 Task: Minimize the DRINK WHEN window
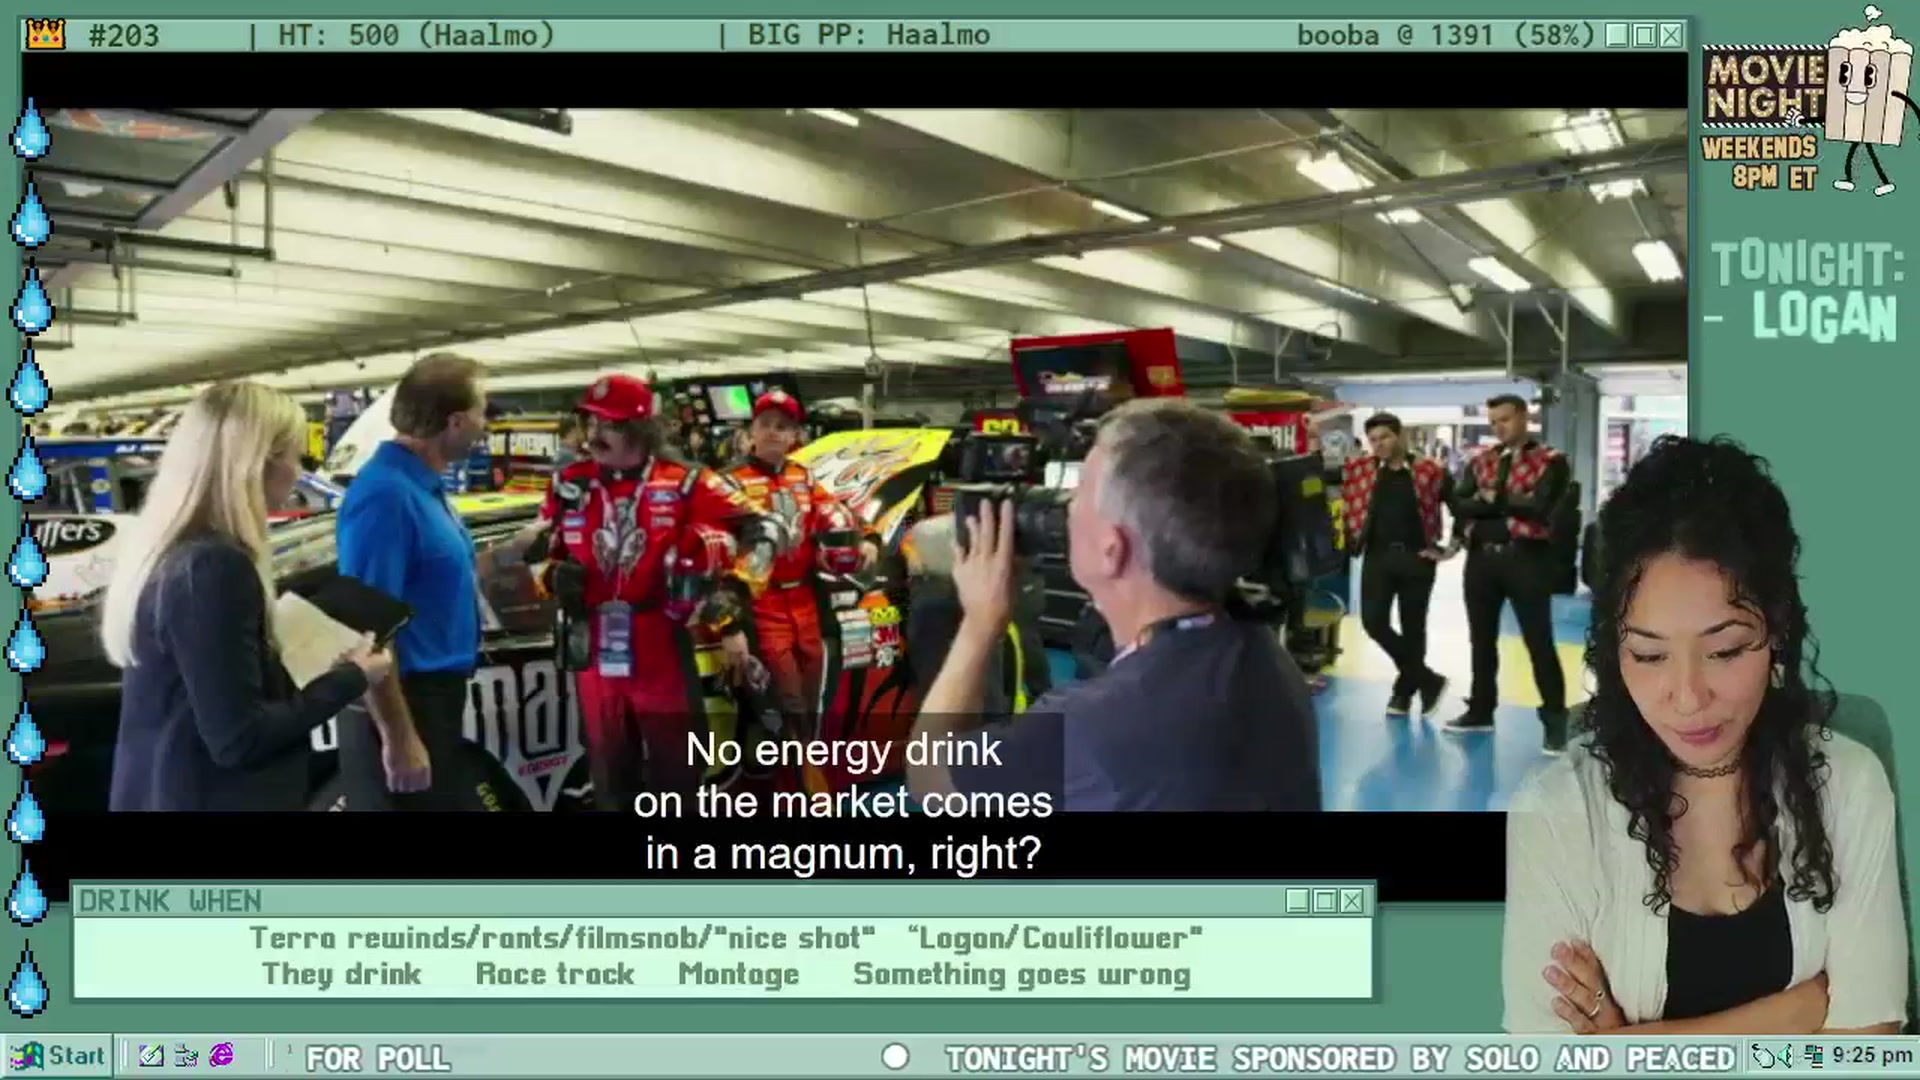coord(1298,901)
